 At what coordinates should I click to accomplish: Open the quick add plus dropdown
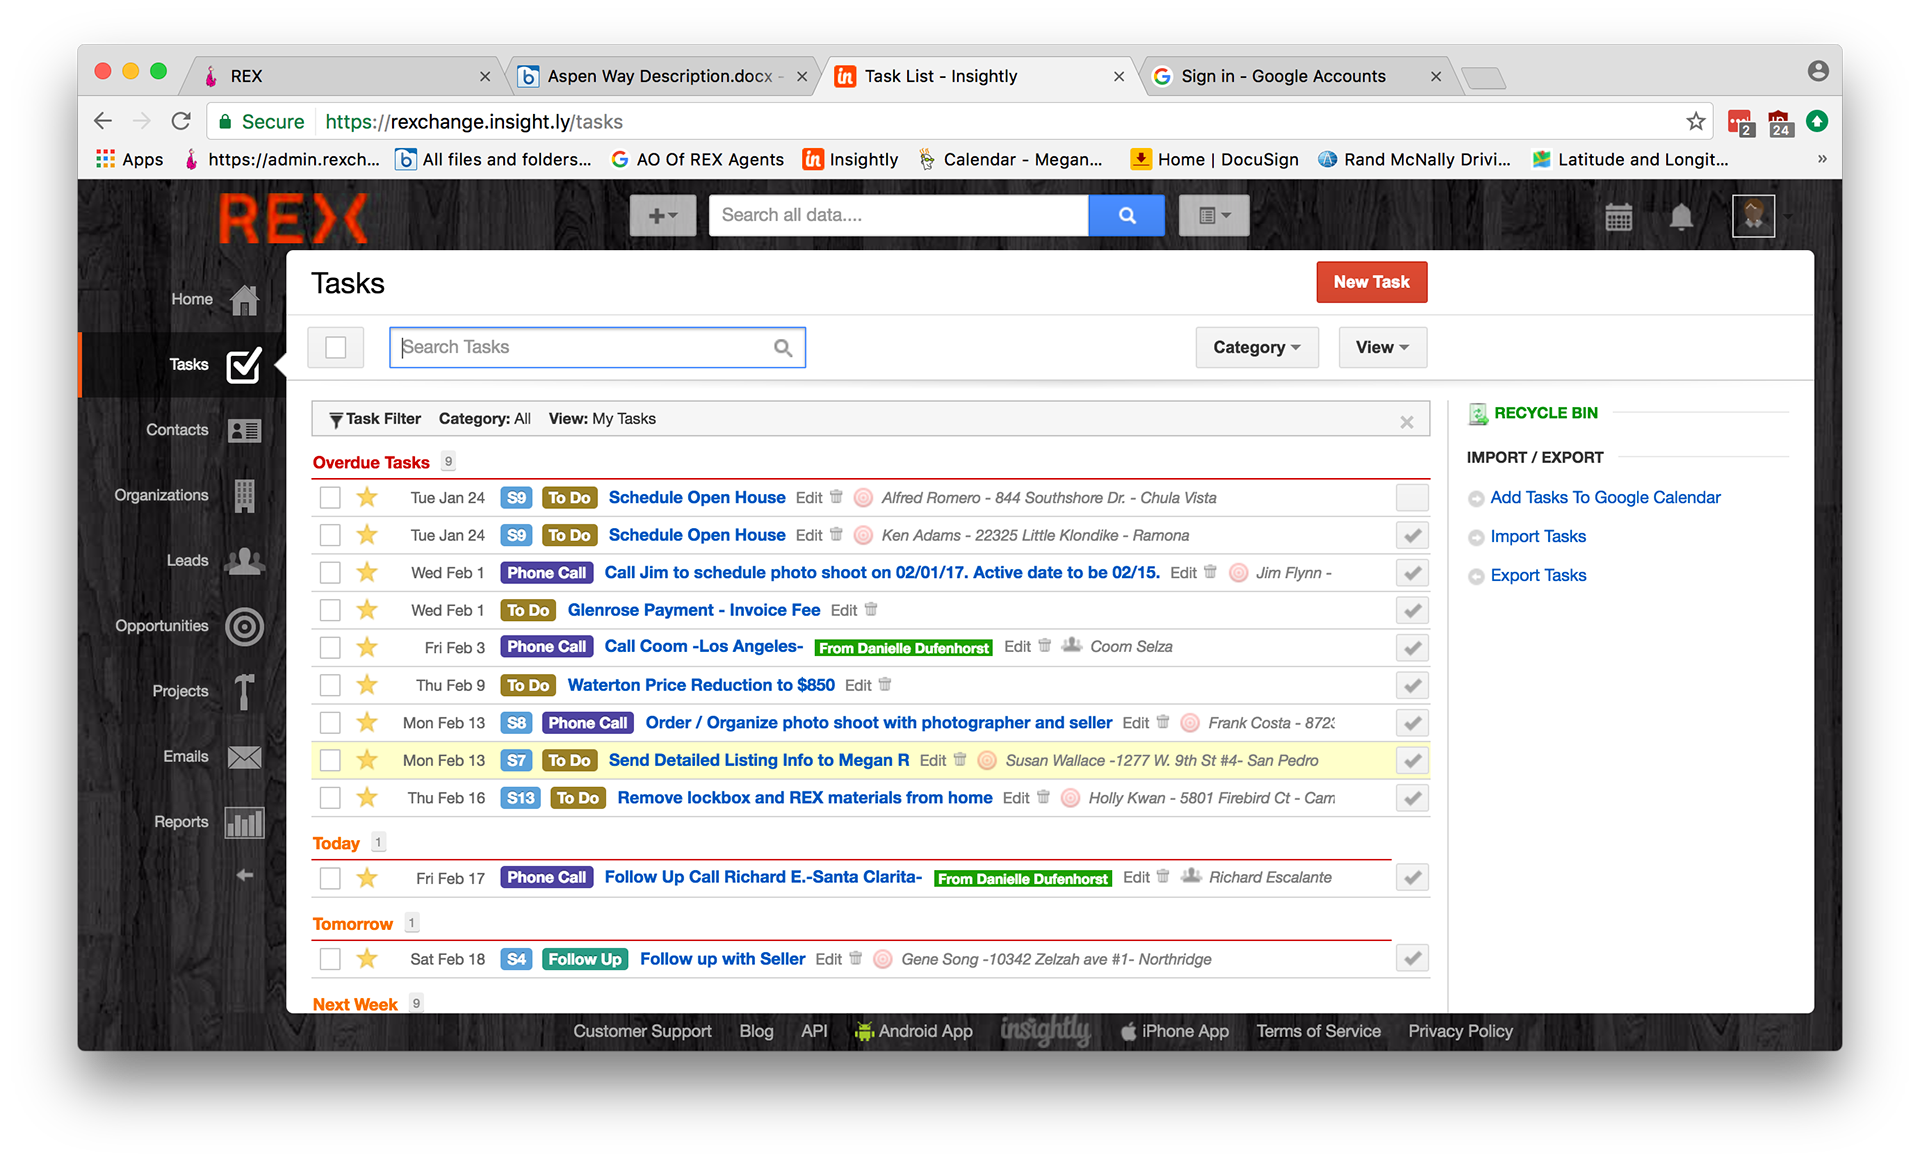tap(662, 215)
